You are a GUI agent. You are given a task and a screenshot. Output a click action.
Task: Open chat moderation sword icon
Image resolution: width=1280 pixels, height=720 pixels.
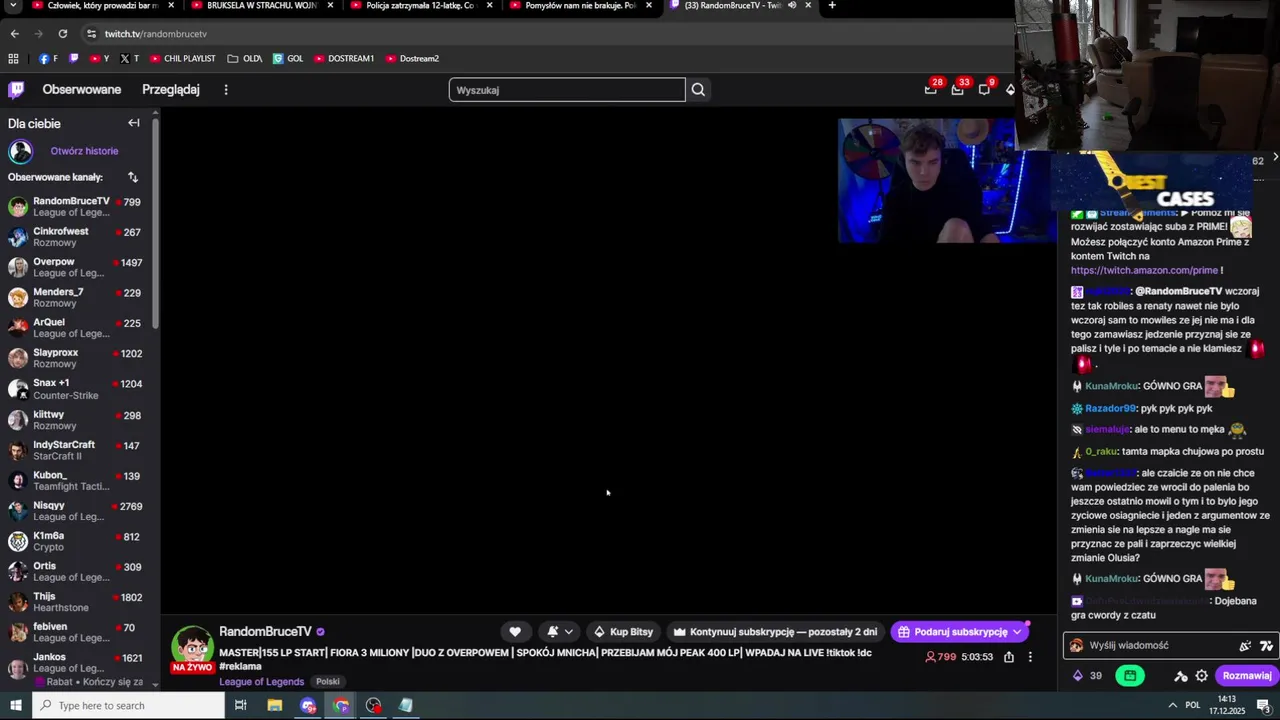[x=1181, y=676]
